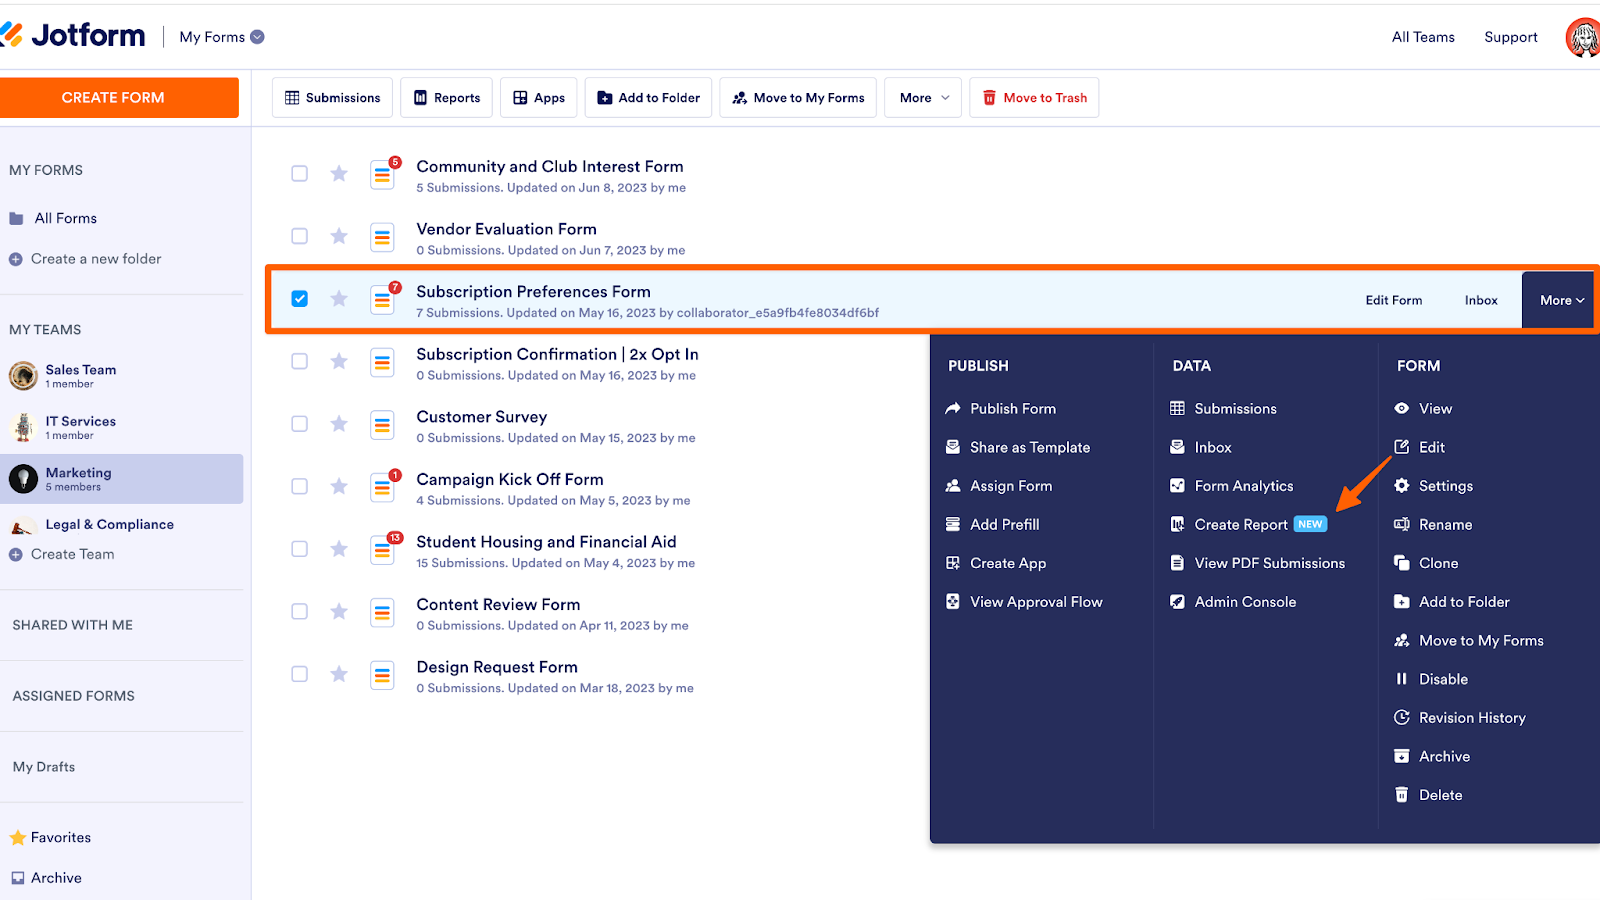
Task: Select Community and Club Interest Form checkbox
Action: pyautogui.click(x=299, y=174)
